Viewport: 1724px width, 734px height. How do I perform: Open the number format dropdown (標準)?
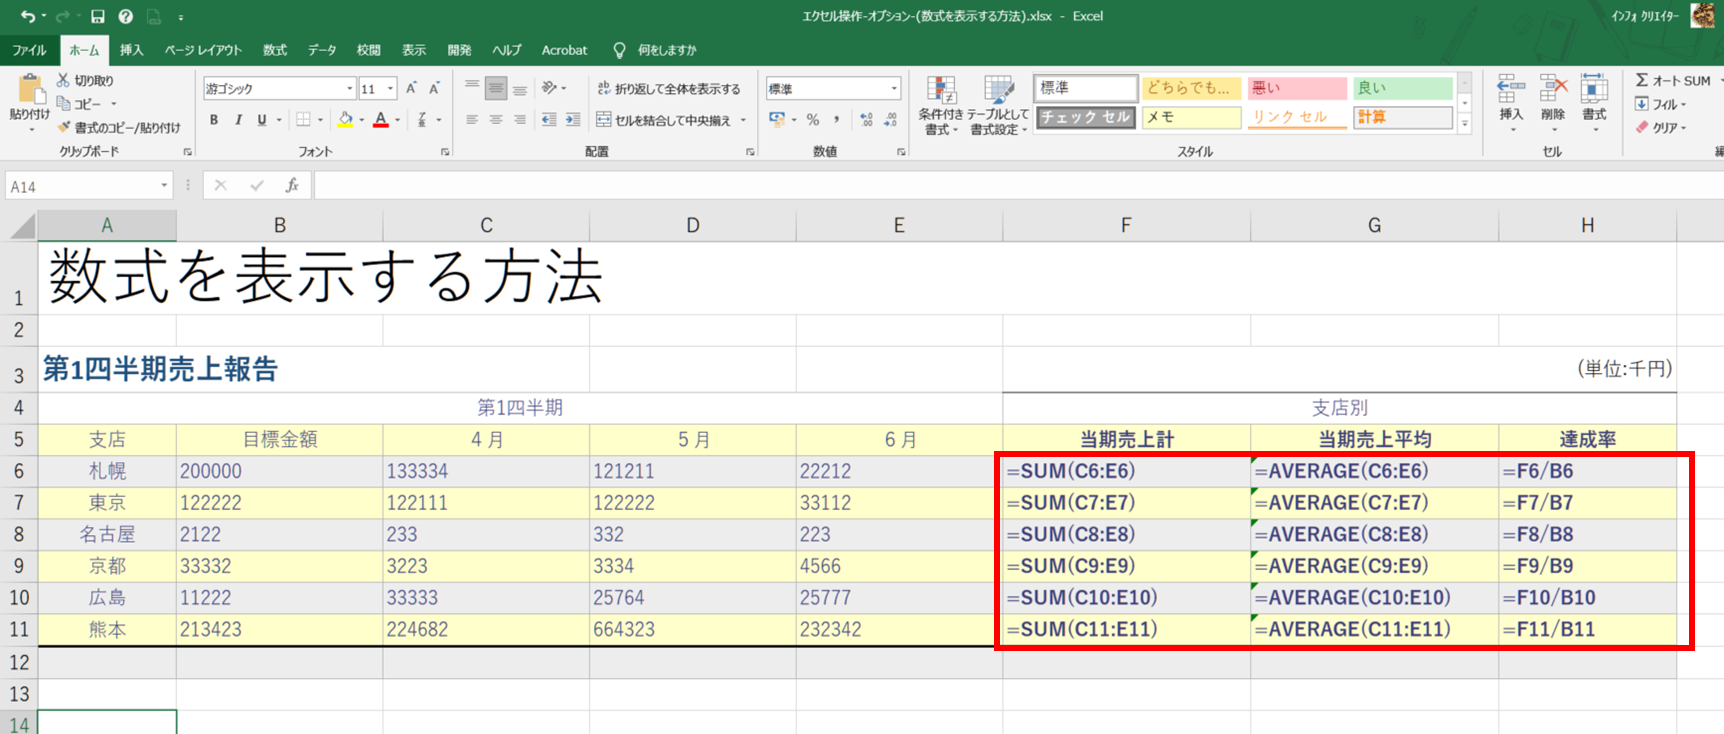click(893, 89)
